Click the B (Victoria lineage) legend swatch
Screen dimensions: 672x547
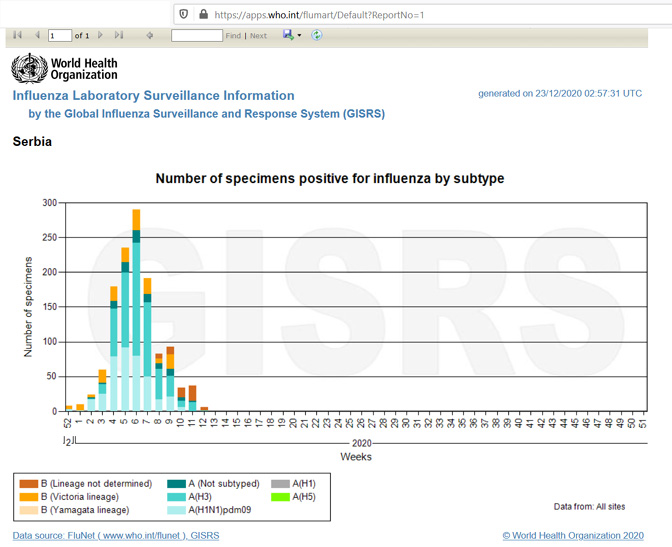click(28, 497)
